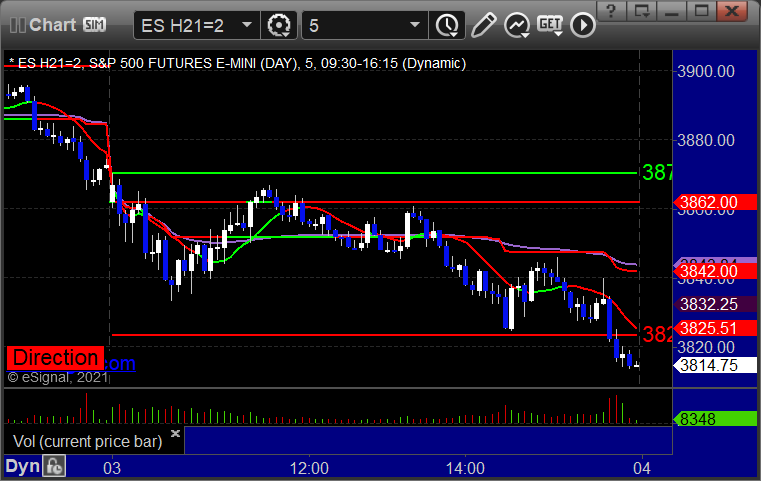
Task: Click the 12:00 time axis label
Action: pyautogui.click(x=309, y=468)
